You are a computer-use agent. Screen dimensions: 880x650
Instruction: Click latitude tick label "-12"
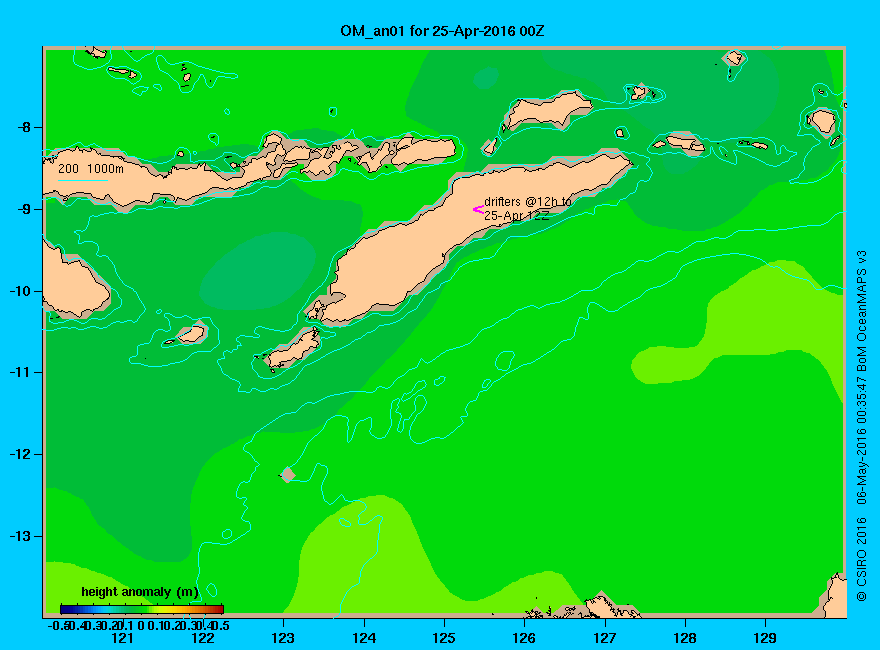click(21, 454)
